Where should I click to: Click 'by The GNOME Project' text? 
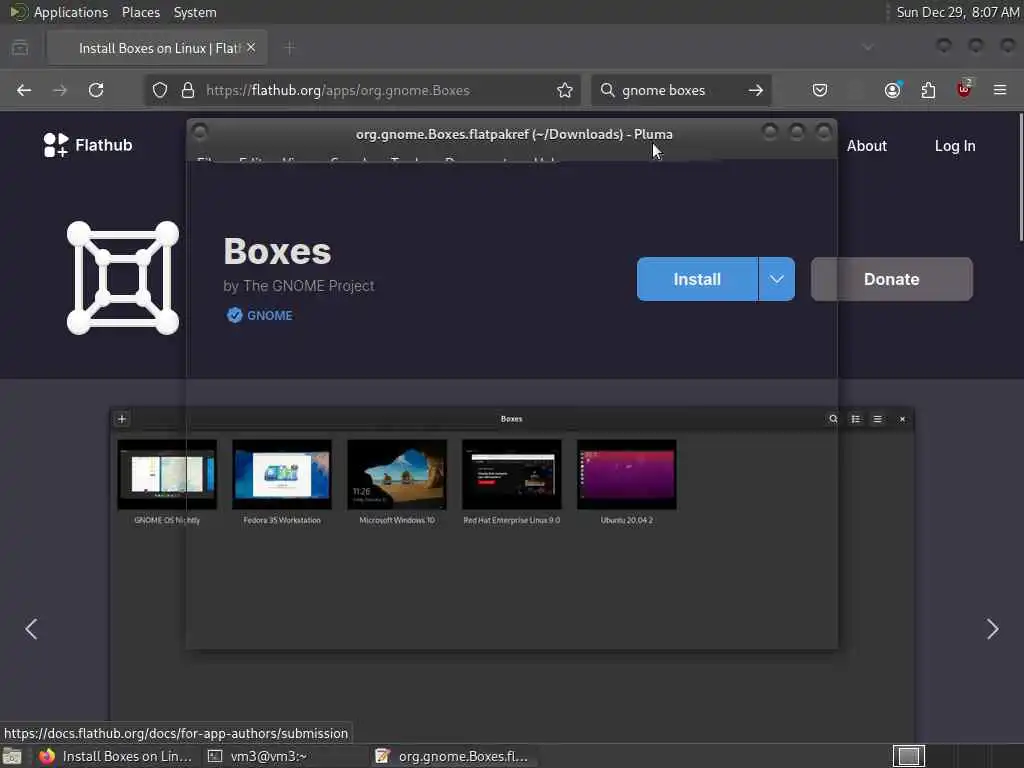(x=298, y=286)
